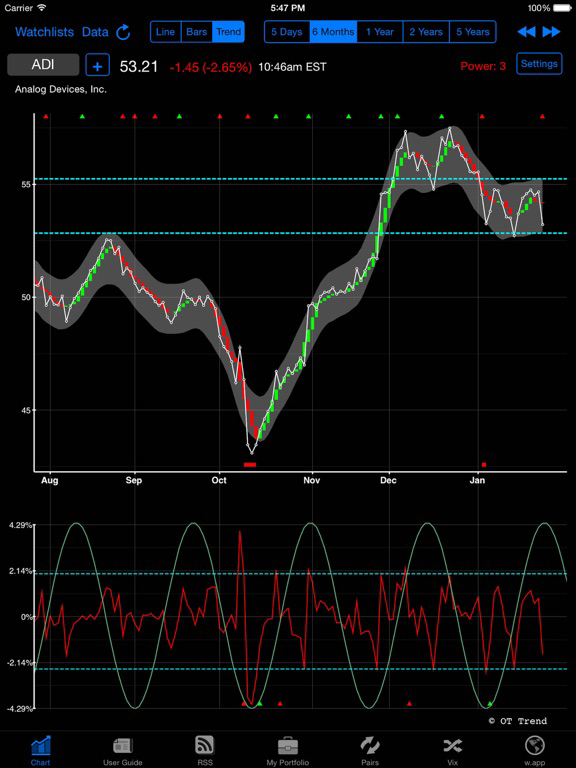The width and height of the screenshot is (576, 768).
Task: Tap the red bar marker below October low
Action: tap(250, 464)
